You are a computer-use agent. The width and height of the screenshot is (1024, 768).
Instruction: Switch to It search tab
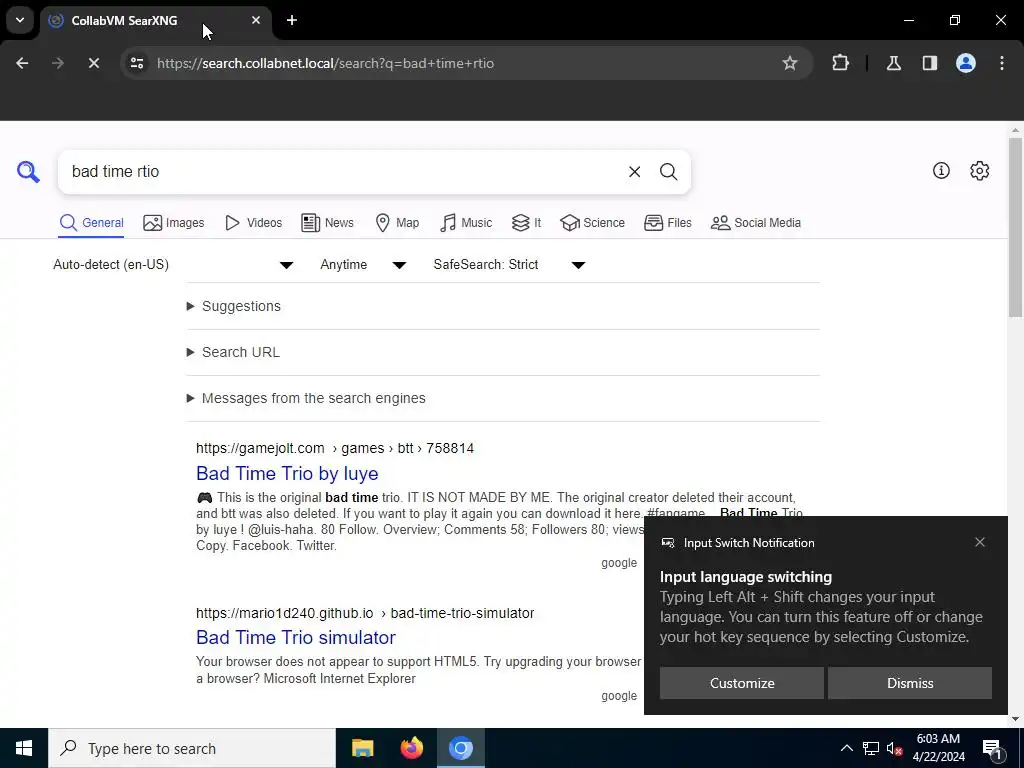(526, 223)
